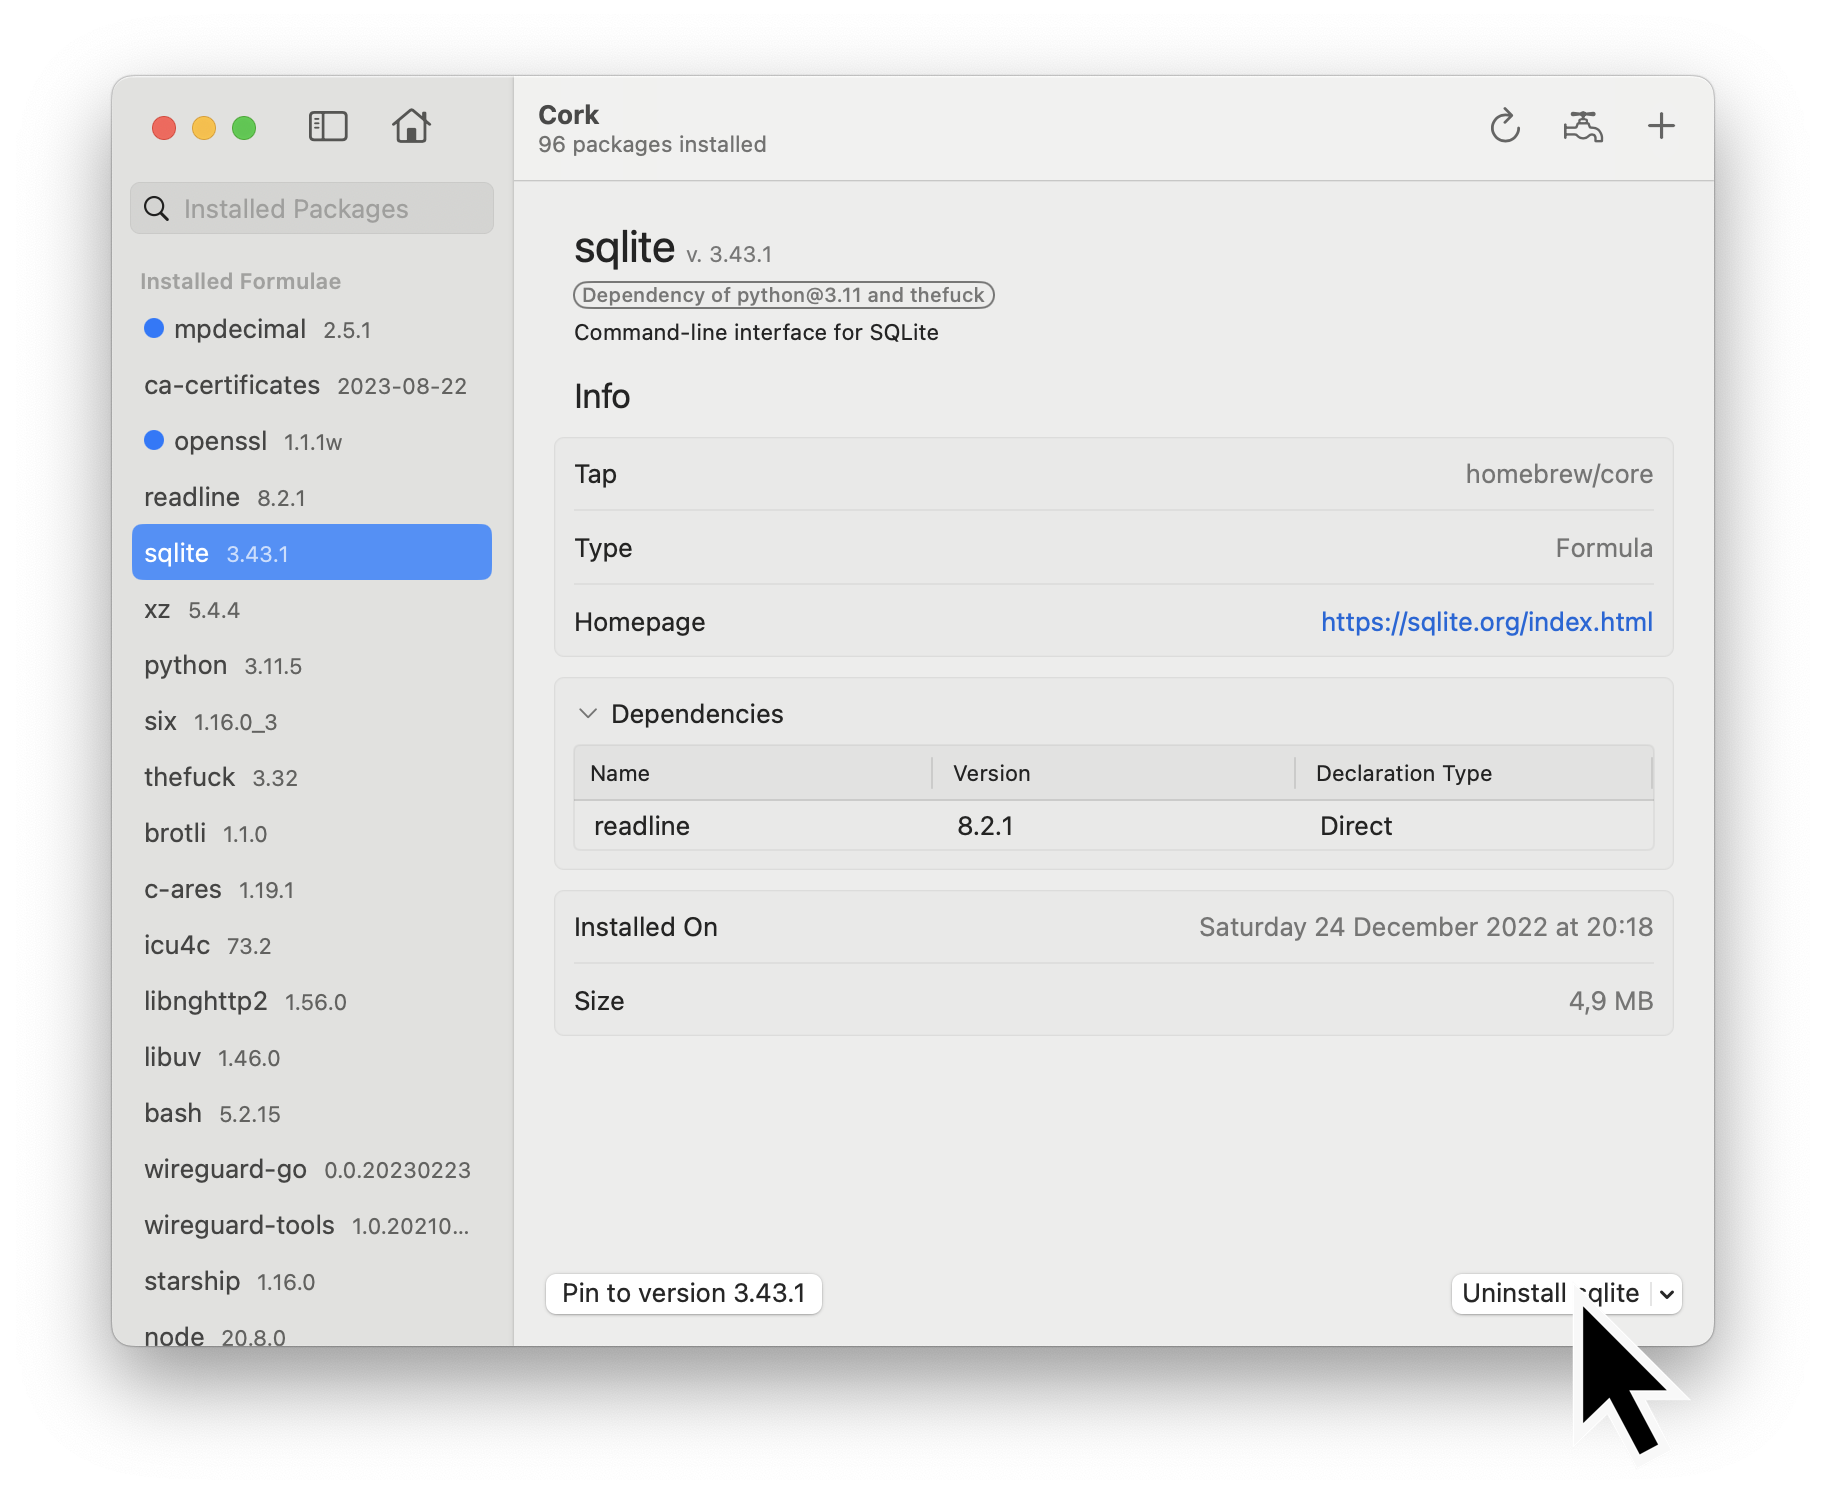Screen dimensions: 1826x1494
Task: Open the sqlite.org homepage link
Action: 1486,622
